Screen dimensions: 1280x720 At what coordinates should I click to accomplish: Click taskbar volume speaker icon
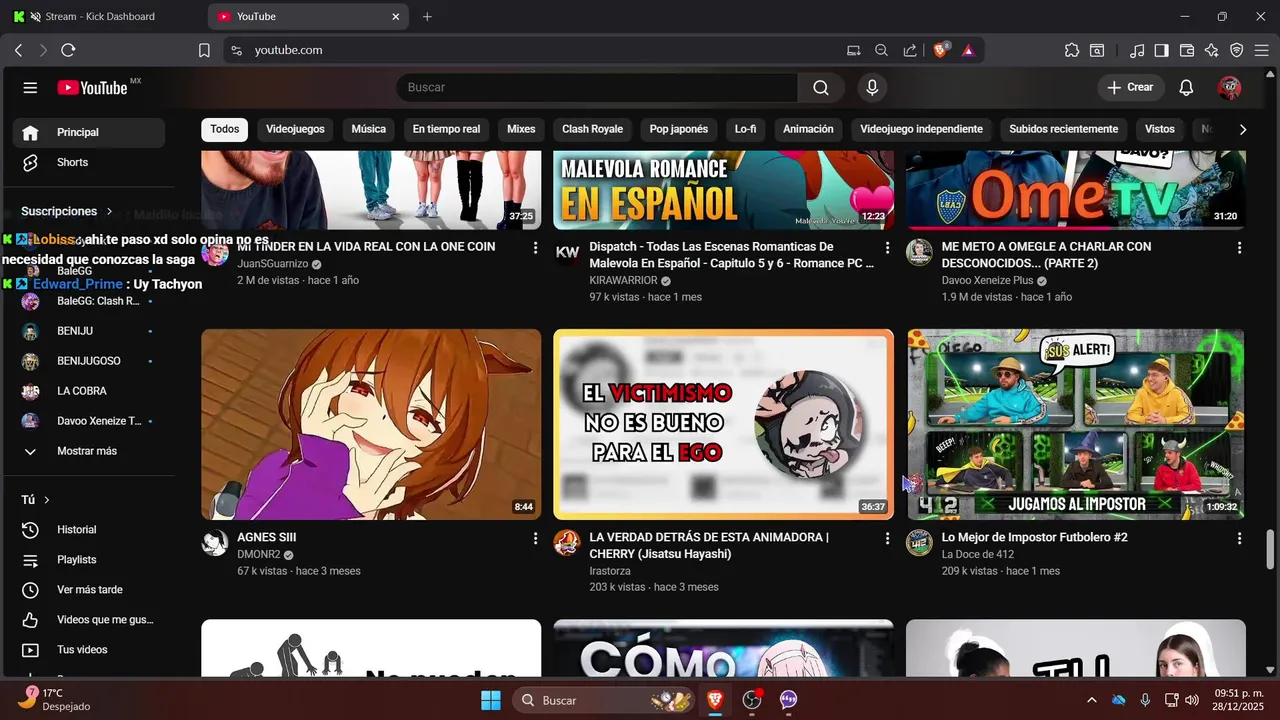(1192, 700)
